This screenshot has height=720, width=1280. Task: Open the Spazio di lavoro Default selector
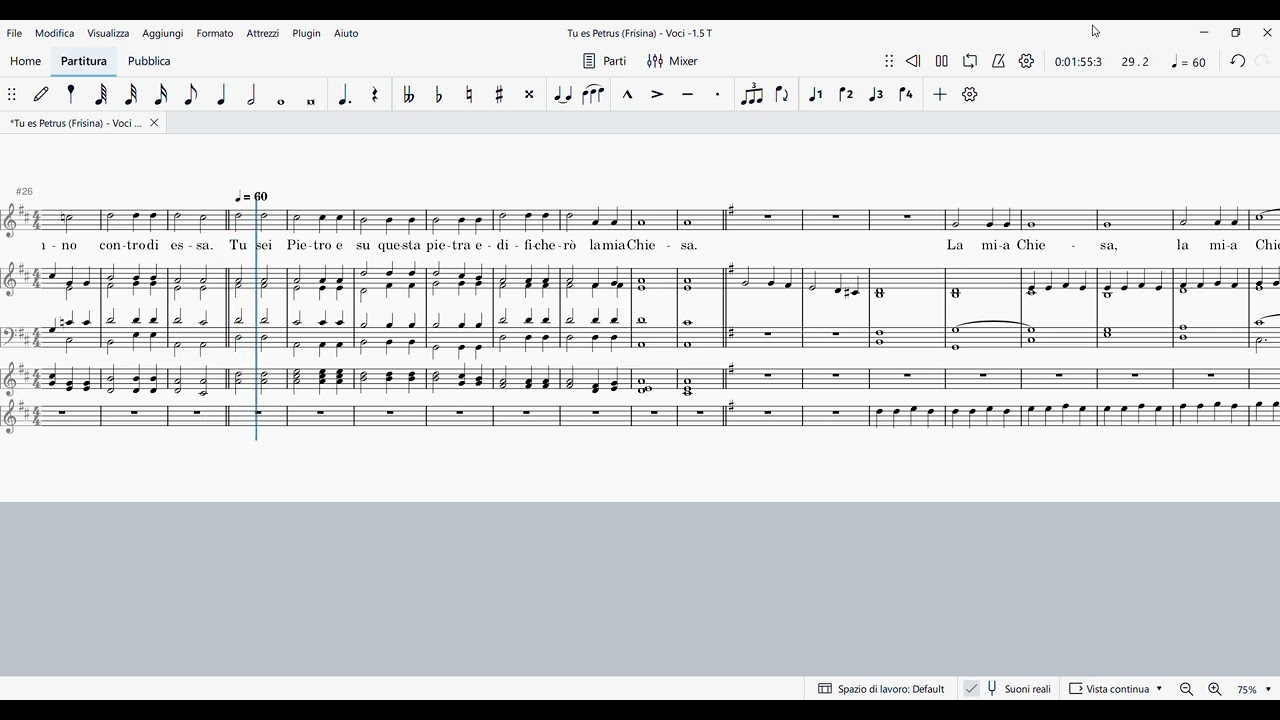[881, 689]
